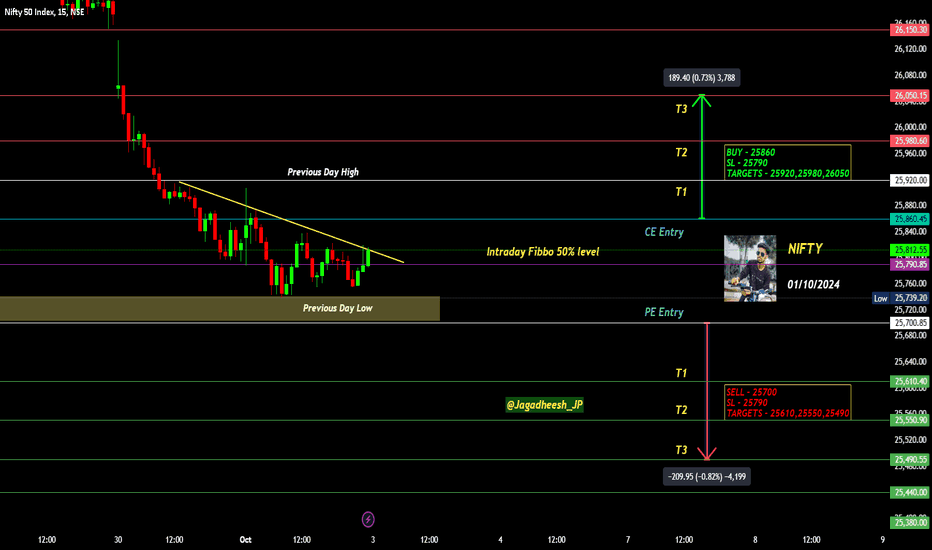Click the 25,860.45 teal price label
Screen dimensions: 932x550
(909, 219)
